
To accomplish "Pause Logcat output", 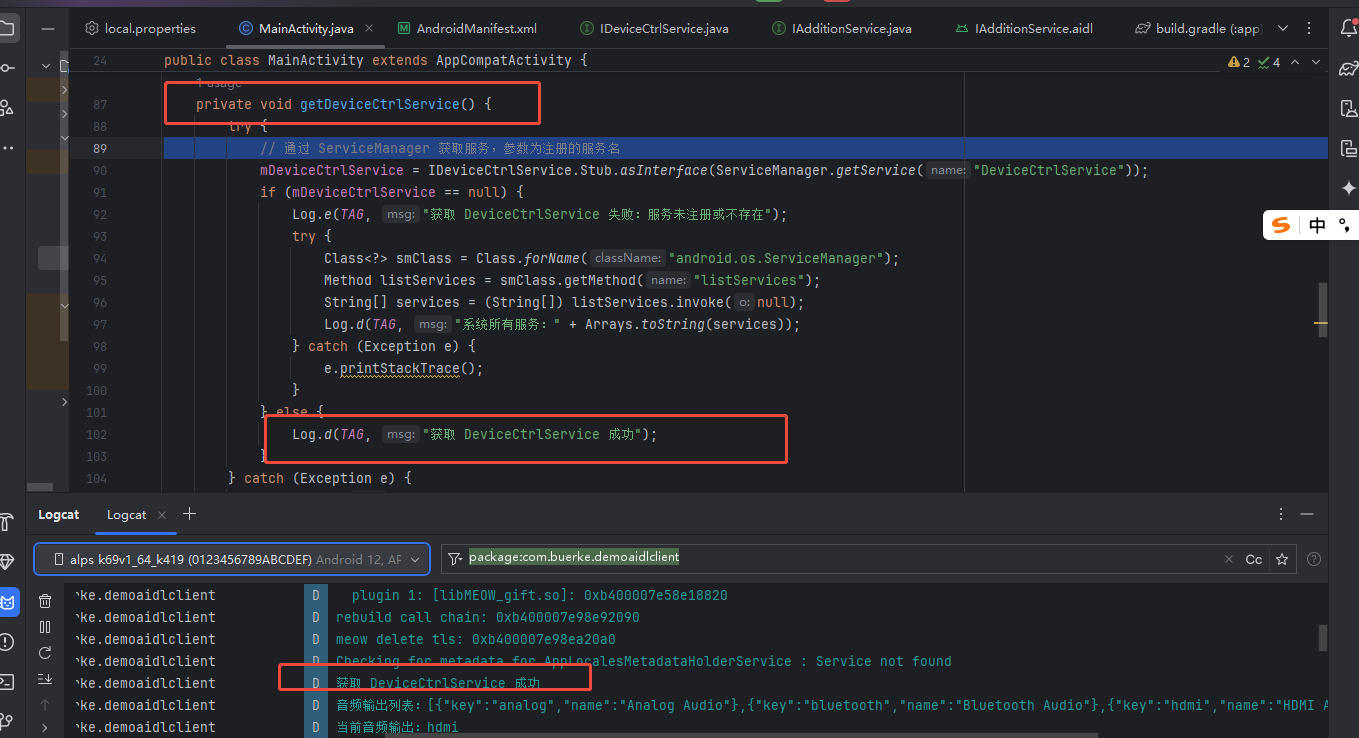I will (45, 627).
